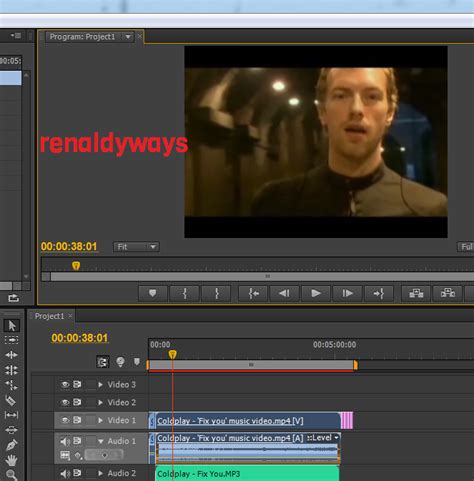Click the timeline playhead marker
The width and height of the screenshot is (474, 481).
tap(172, 354)
